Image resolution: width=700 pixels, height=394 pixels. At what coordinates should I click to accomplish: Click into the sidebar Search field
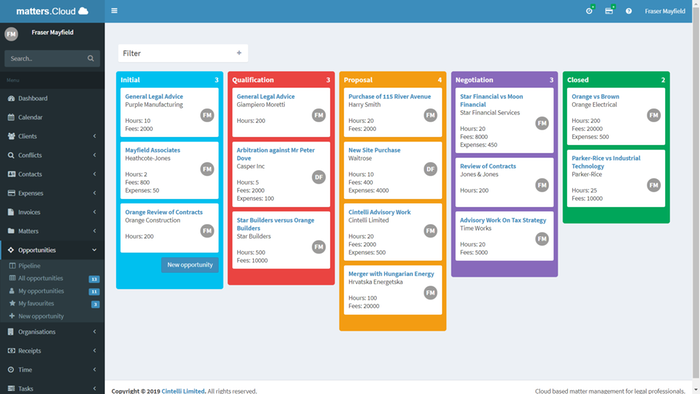[x=47, y=58]
